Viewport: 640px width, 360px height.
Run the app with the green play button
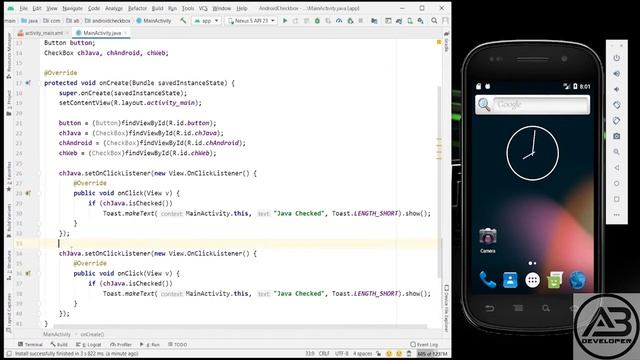pyautogui.click(x=285, y=20)
